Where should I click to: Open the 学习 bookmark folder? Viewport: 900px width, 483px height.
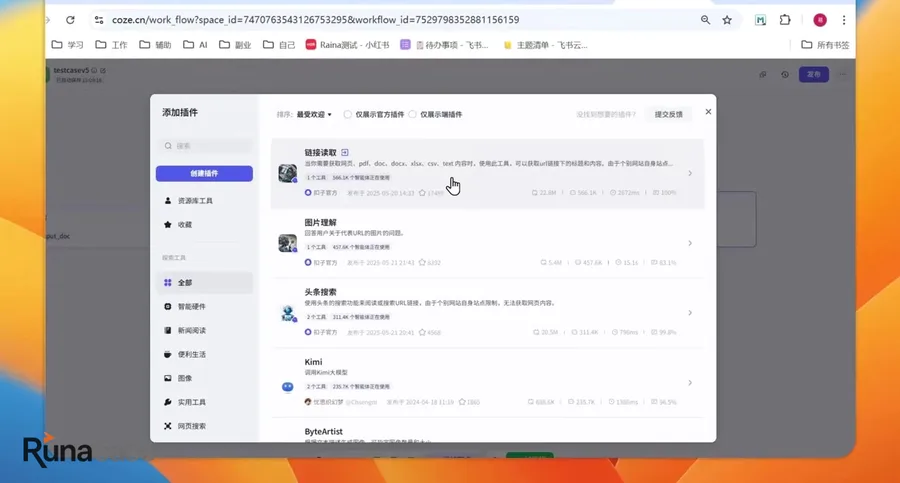(68, 45)
